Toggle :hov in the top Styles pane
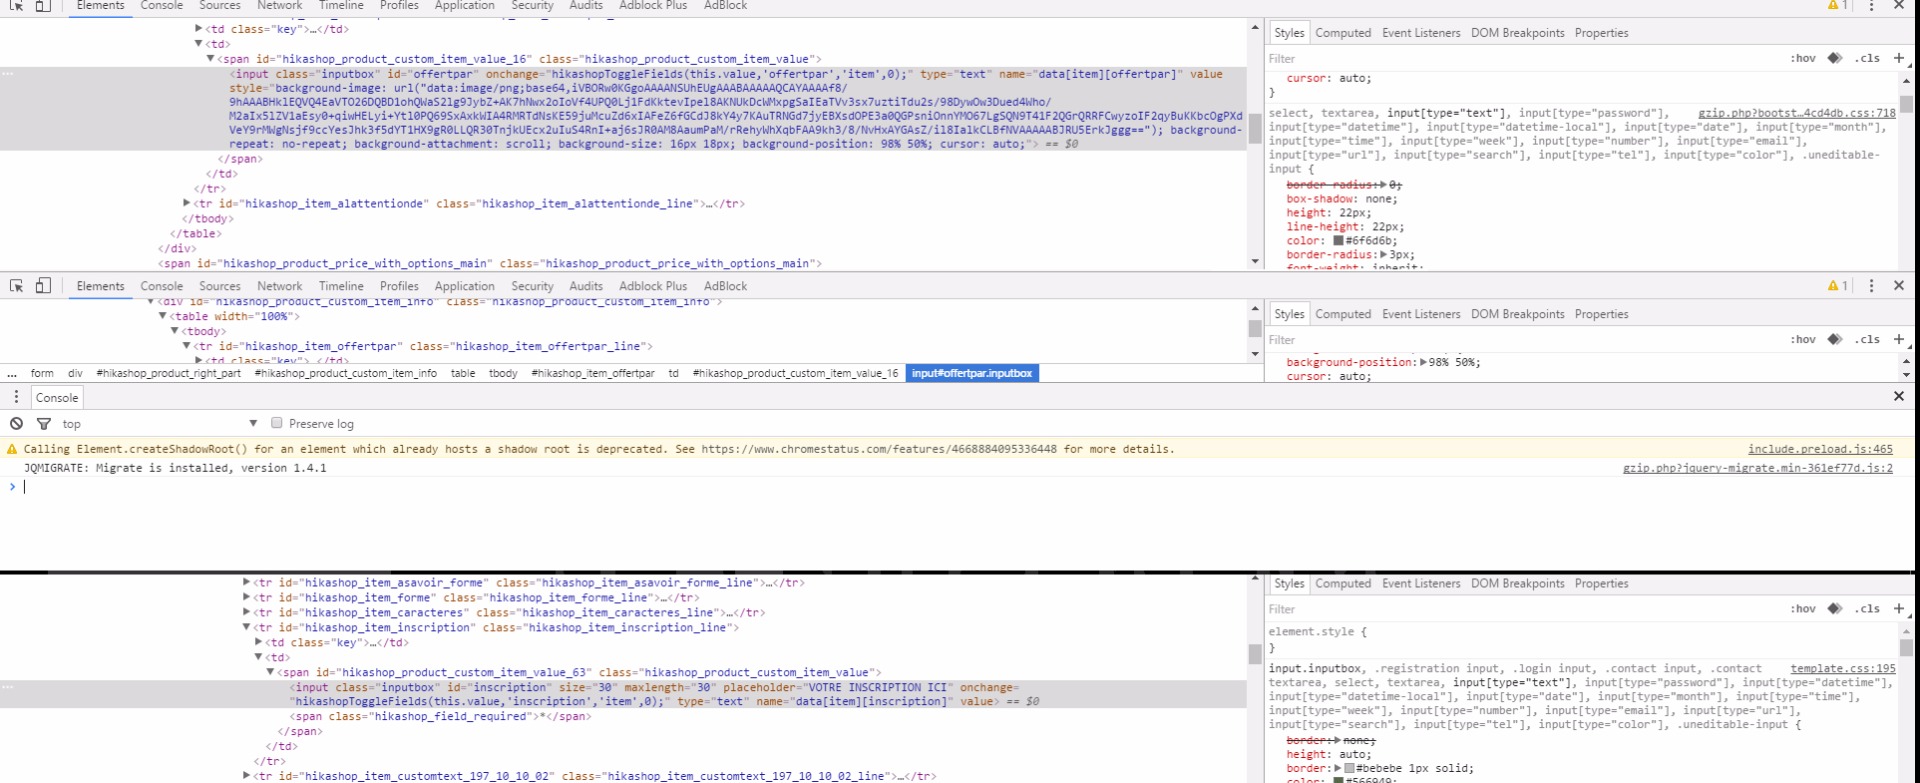1920x783 pixels. [1803, 58]
